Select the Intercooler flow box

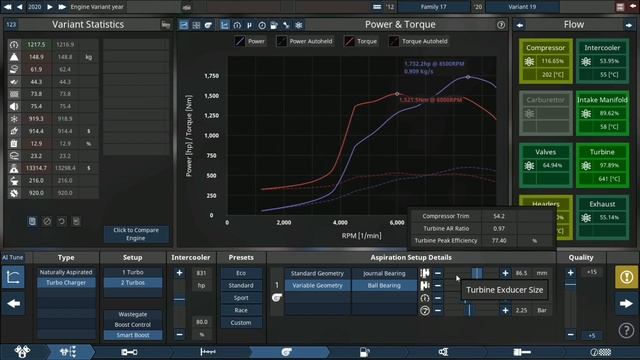[x=602, y=61]
